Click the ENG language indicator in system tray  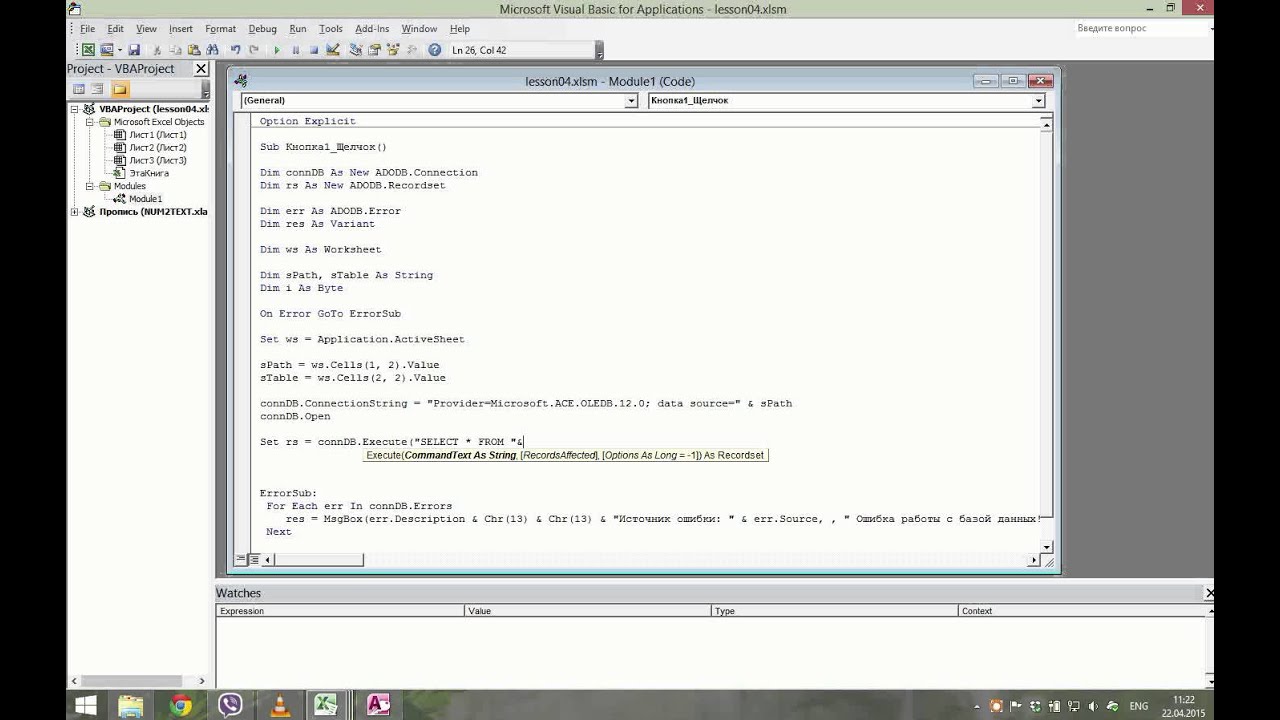(x=1138, y=706)
